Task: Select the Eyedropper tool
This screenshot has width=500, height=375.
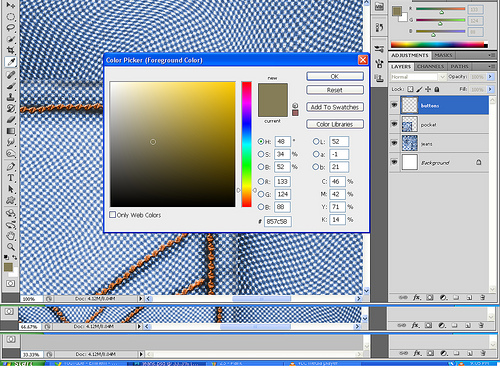Action: (11, 62)
